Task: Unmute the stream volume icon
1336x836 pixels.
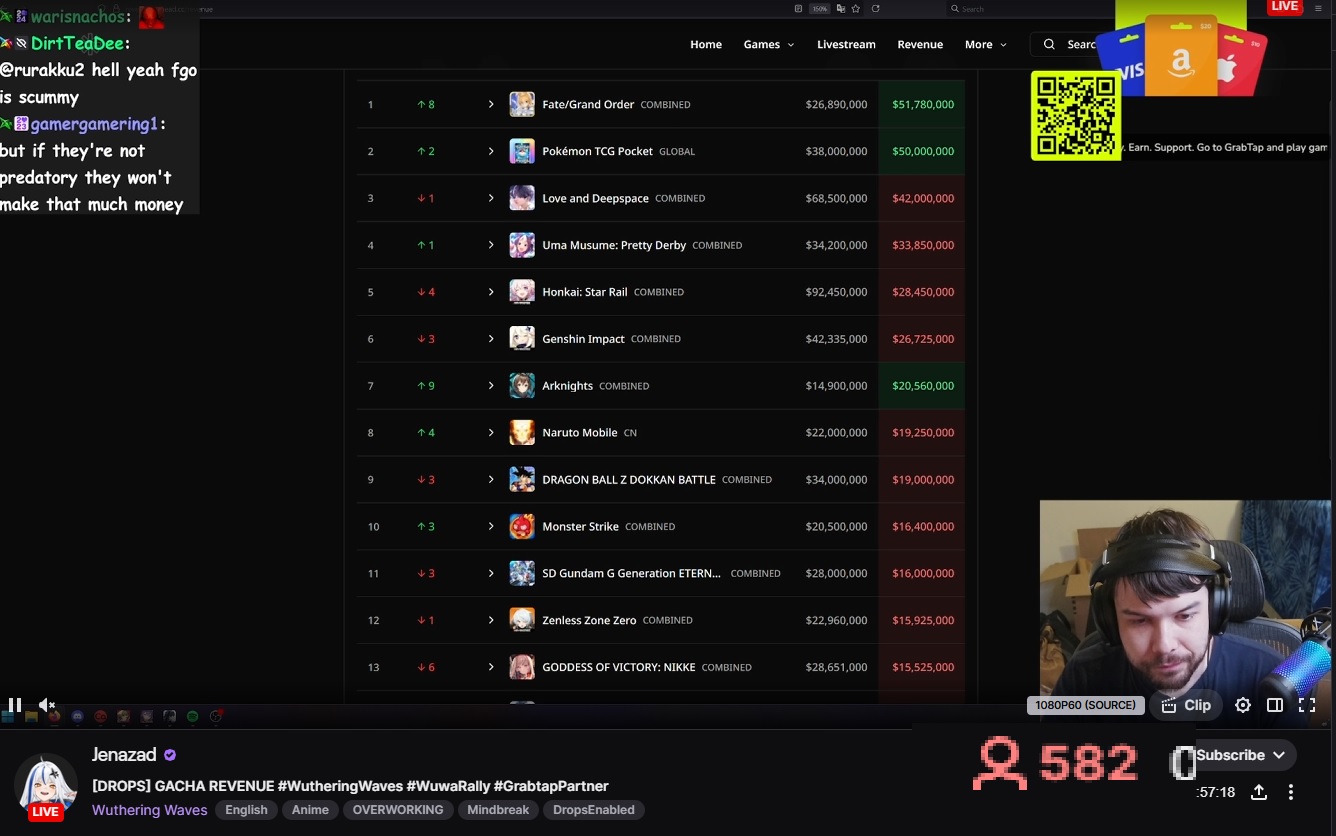Action: 46,705
